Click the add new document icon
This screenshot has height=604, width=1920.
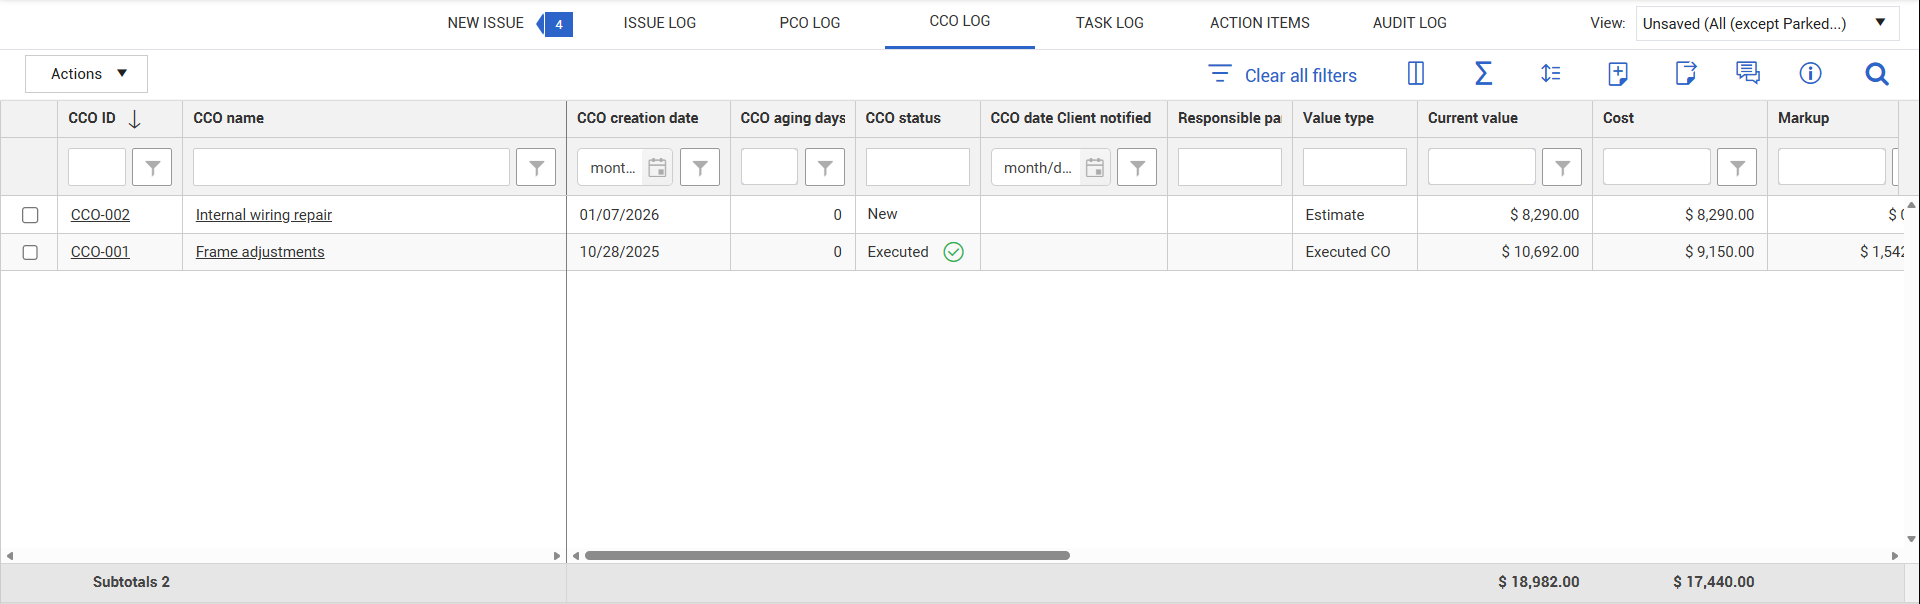click(1617, 73)
